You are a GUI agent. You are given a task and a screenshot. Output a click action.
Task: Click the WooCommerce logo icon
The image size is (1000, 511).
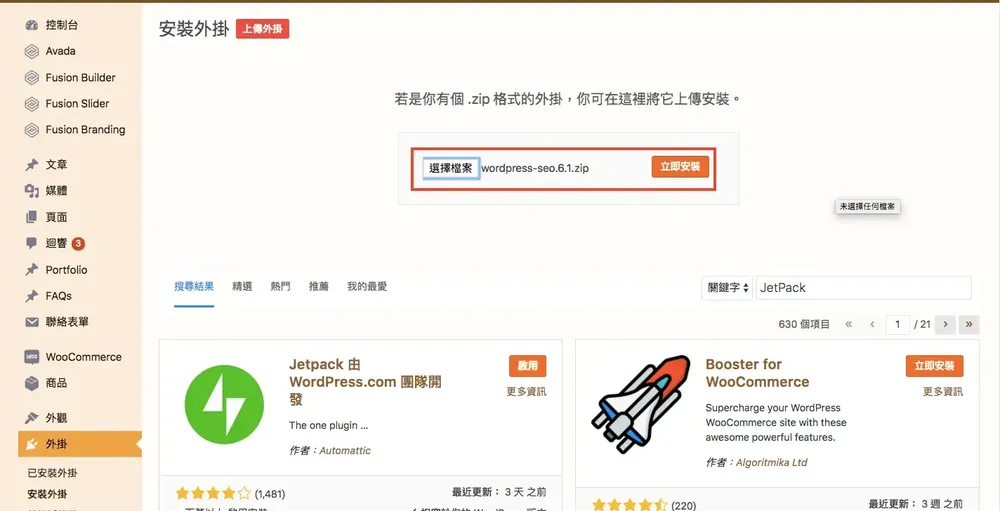(31, 357)
